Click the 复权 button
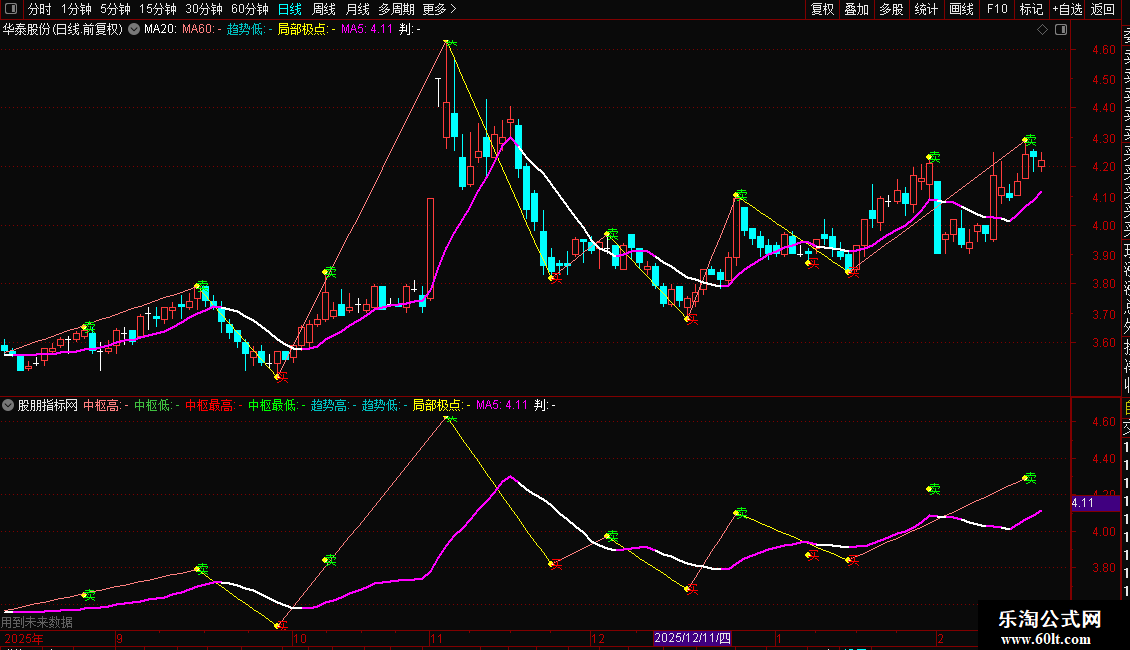The height and width of the screenshot is (650, 1130). click(x=822, y=9)
